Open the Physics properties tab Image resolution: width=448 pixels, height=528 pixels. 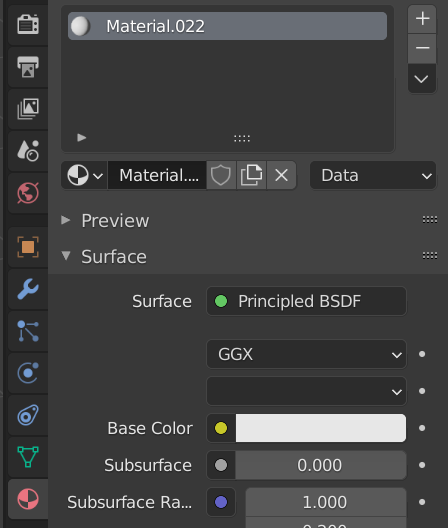pos(28,373)
